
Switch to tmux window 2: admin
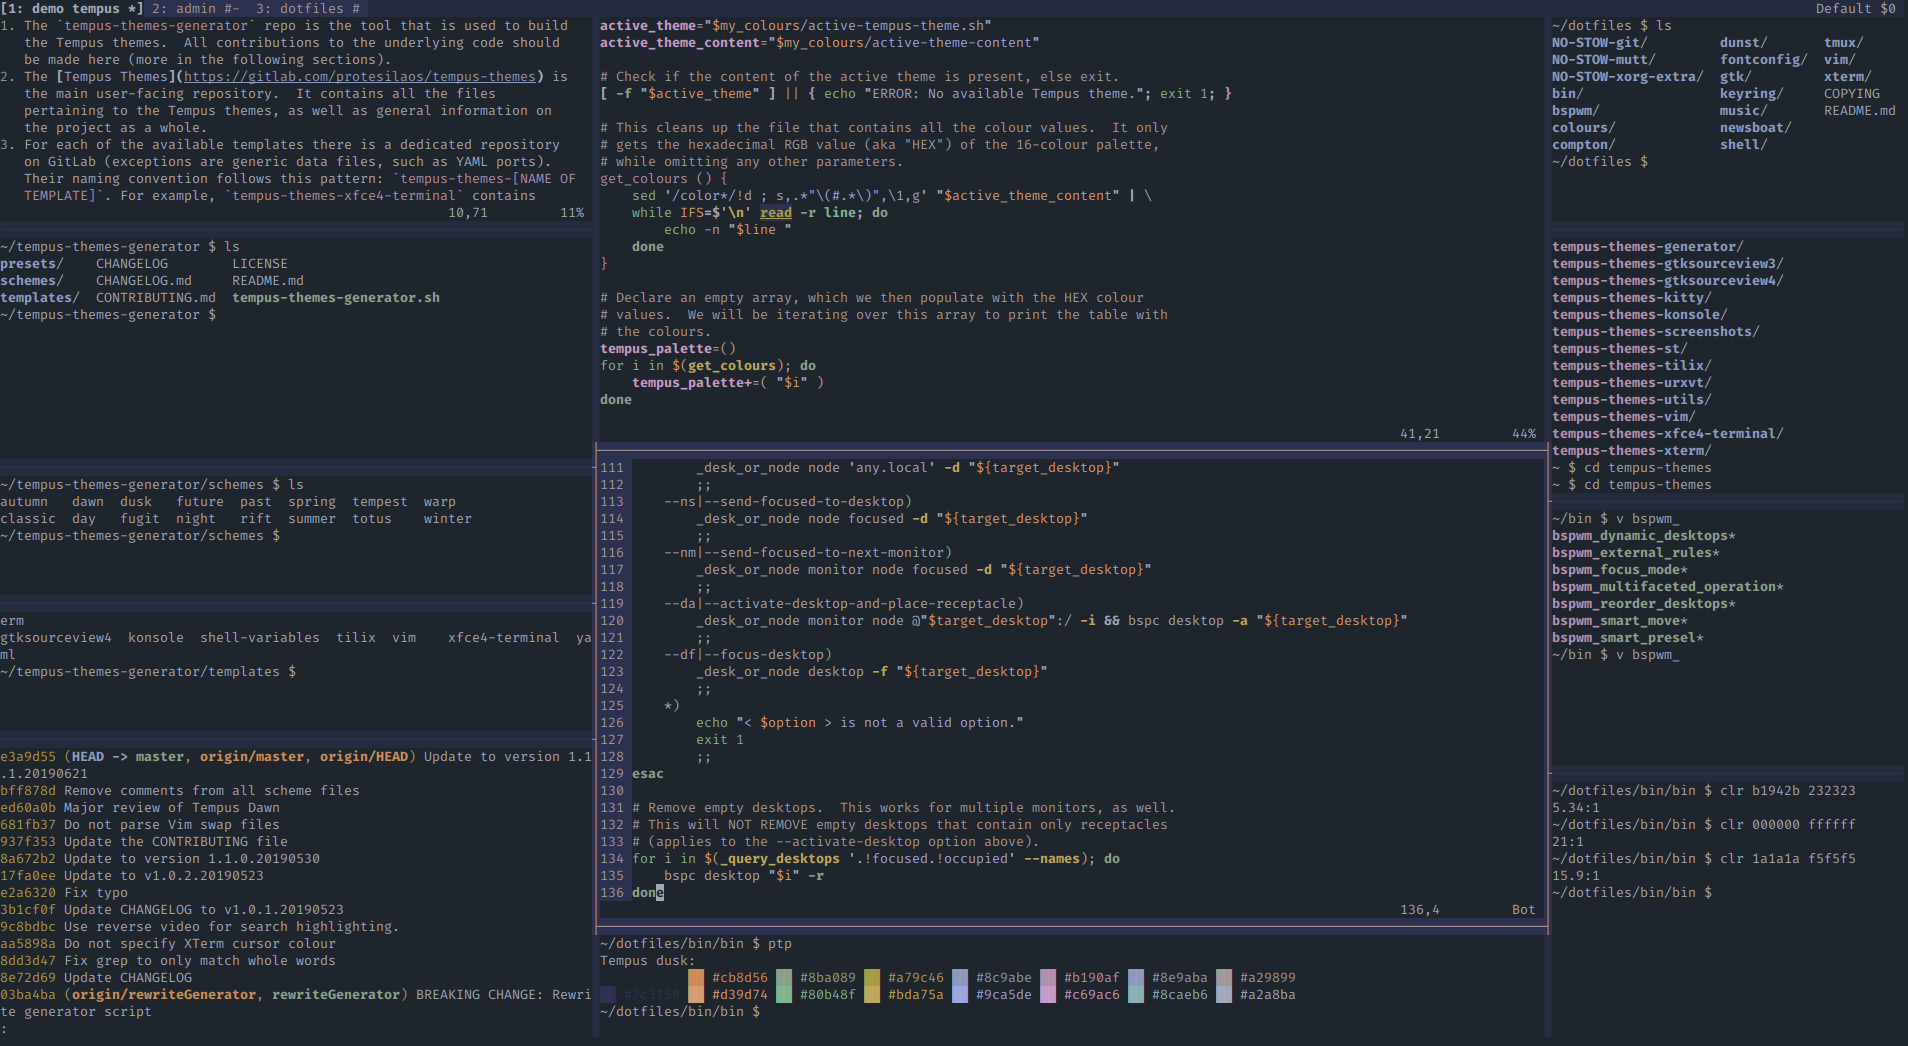[195, 8]
